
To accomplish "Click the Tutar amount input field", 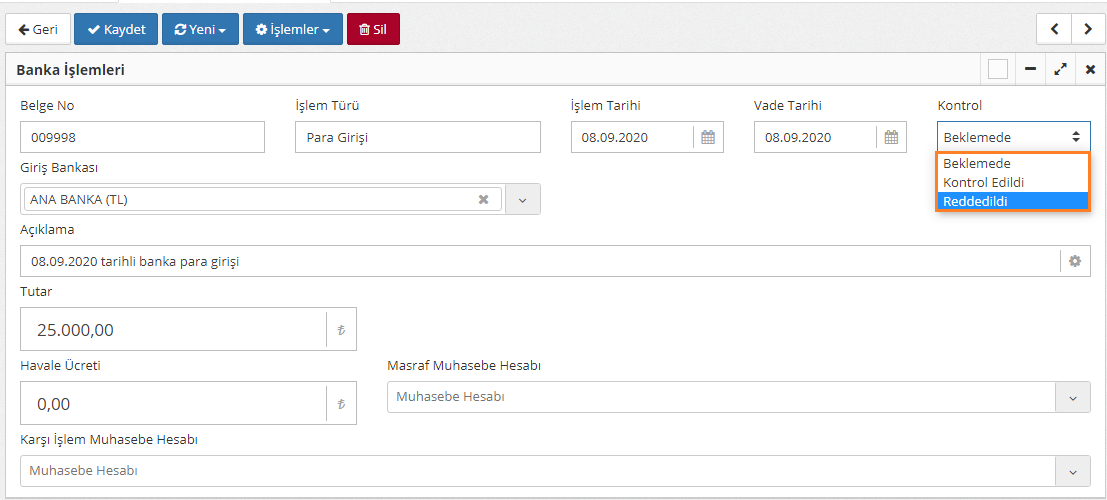I will pos(173,329).
